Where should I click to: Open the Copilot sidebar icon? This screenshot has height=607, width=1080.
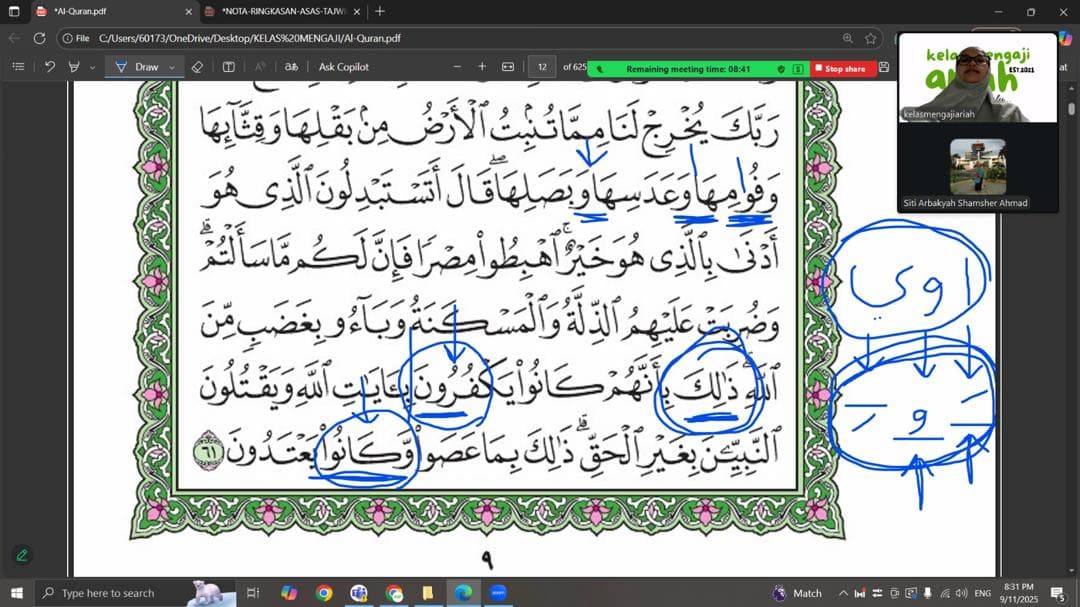[x=1068, y=39]
